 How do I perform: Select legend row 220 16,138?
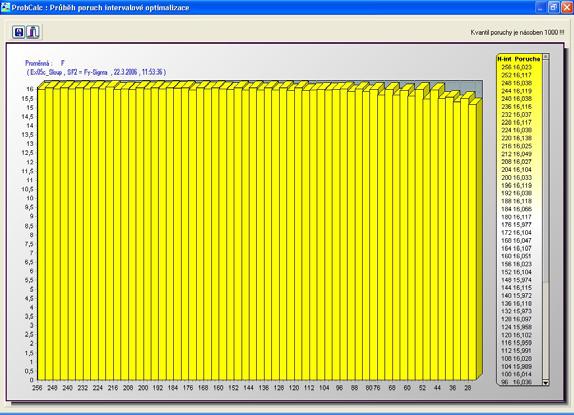click(517, 138)
